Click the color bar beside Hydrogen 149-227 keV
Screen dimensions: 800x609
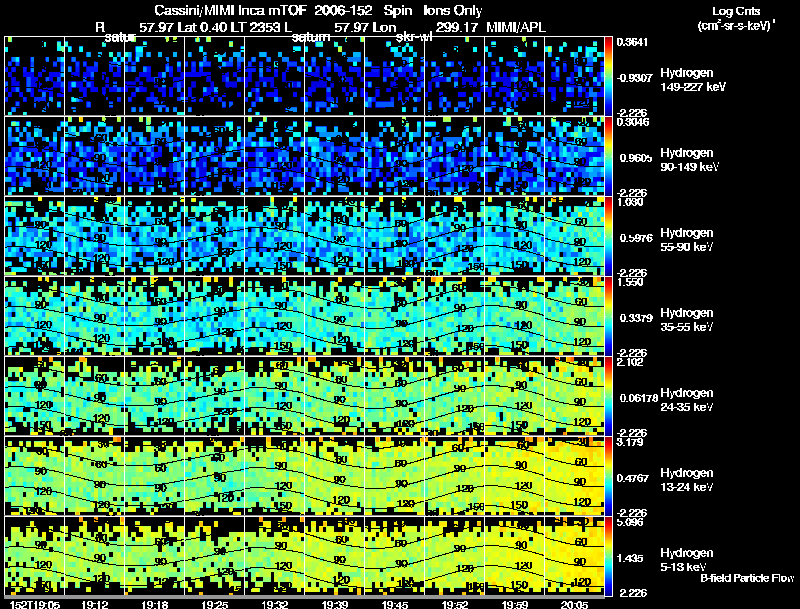608,76
